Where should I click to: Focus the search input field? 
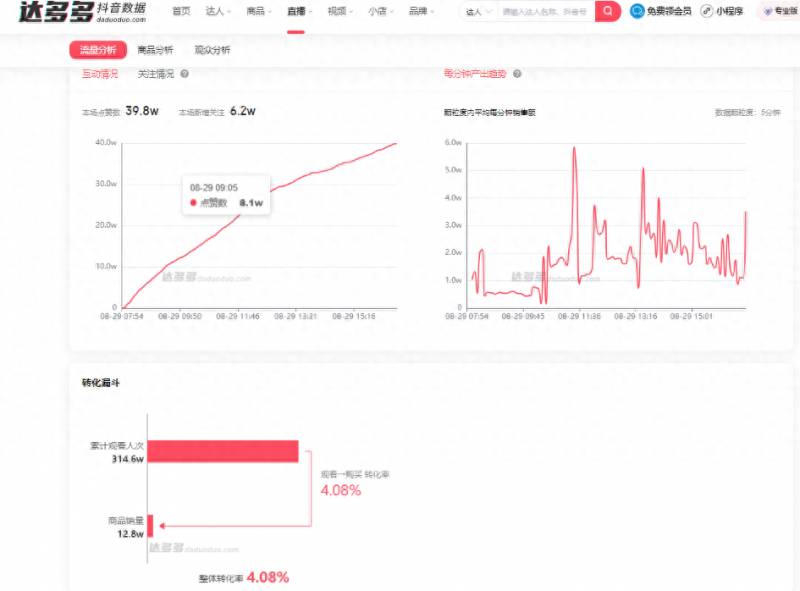(x=545, y=12)
